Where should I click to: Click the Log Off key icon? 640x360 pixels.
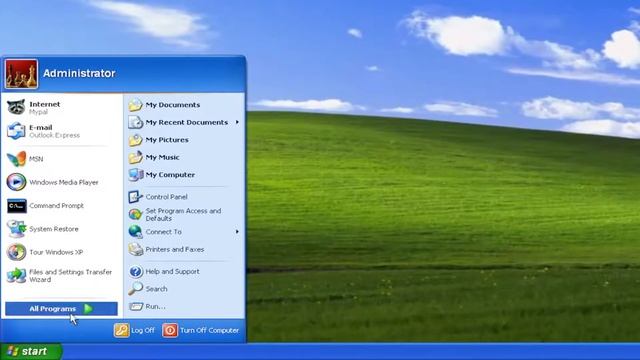[121, 330]
